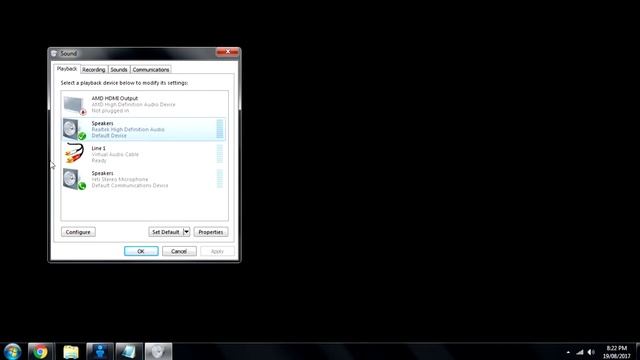Open device Properties button
Screen dimensions: 640x360
tap(211, 232)
